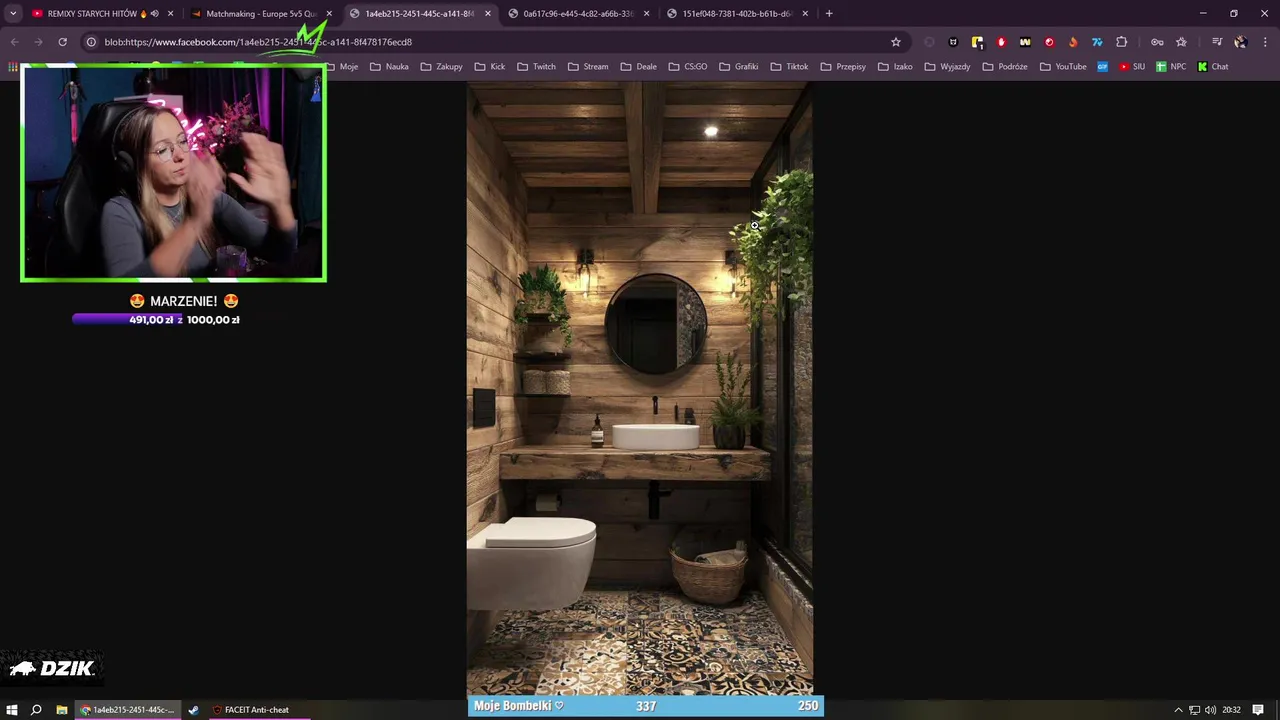Viewport: 1280px width, 720px height.
Task: Open the Moje bookmarks folder
Action: 341,67
